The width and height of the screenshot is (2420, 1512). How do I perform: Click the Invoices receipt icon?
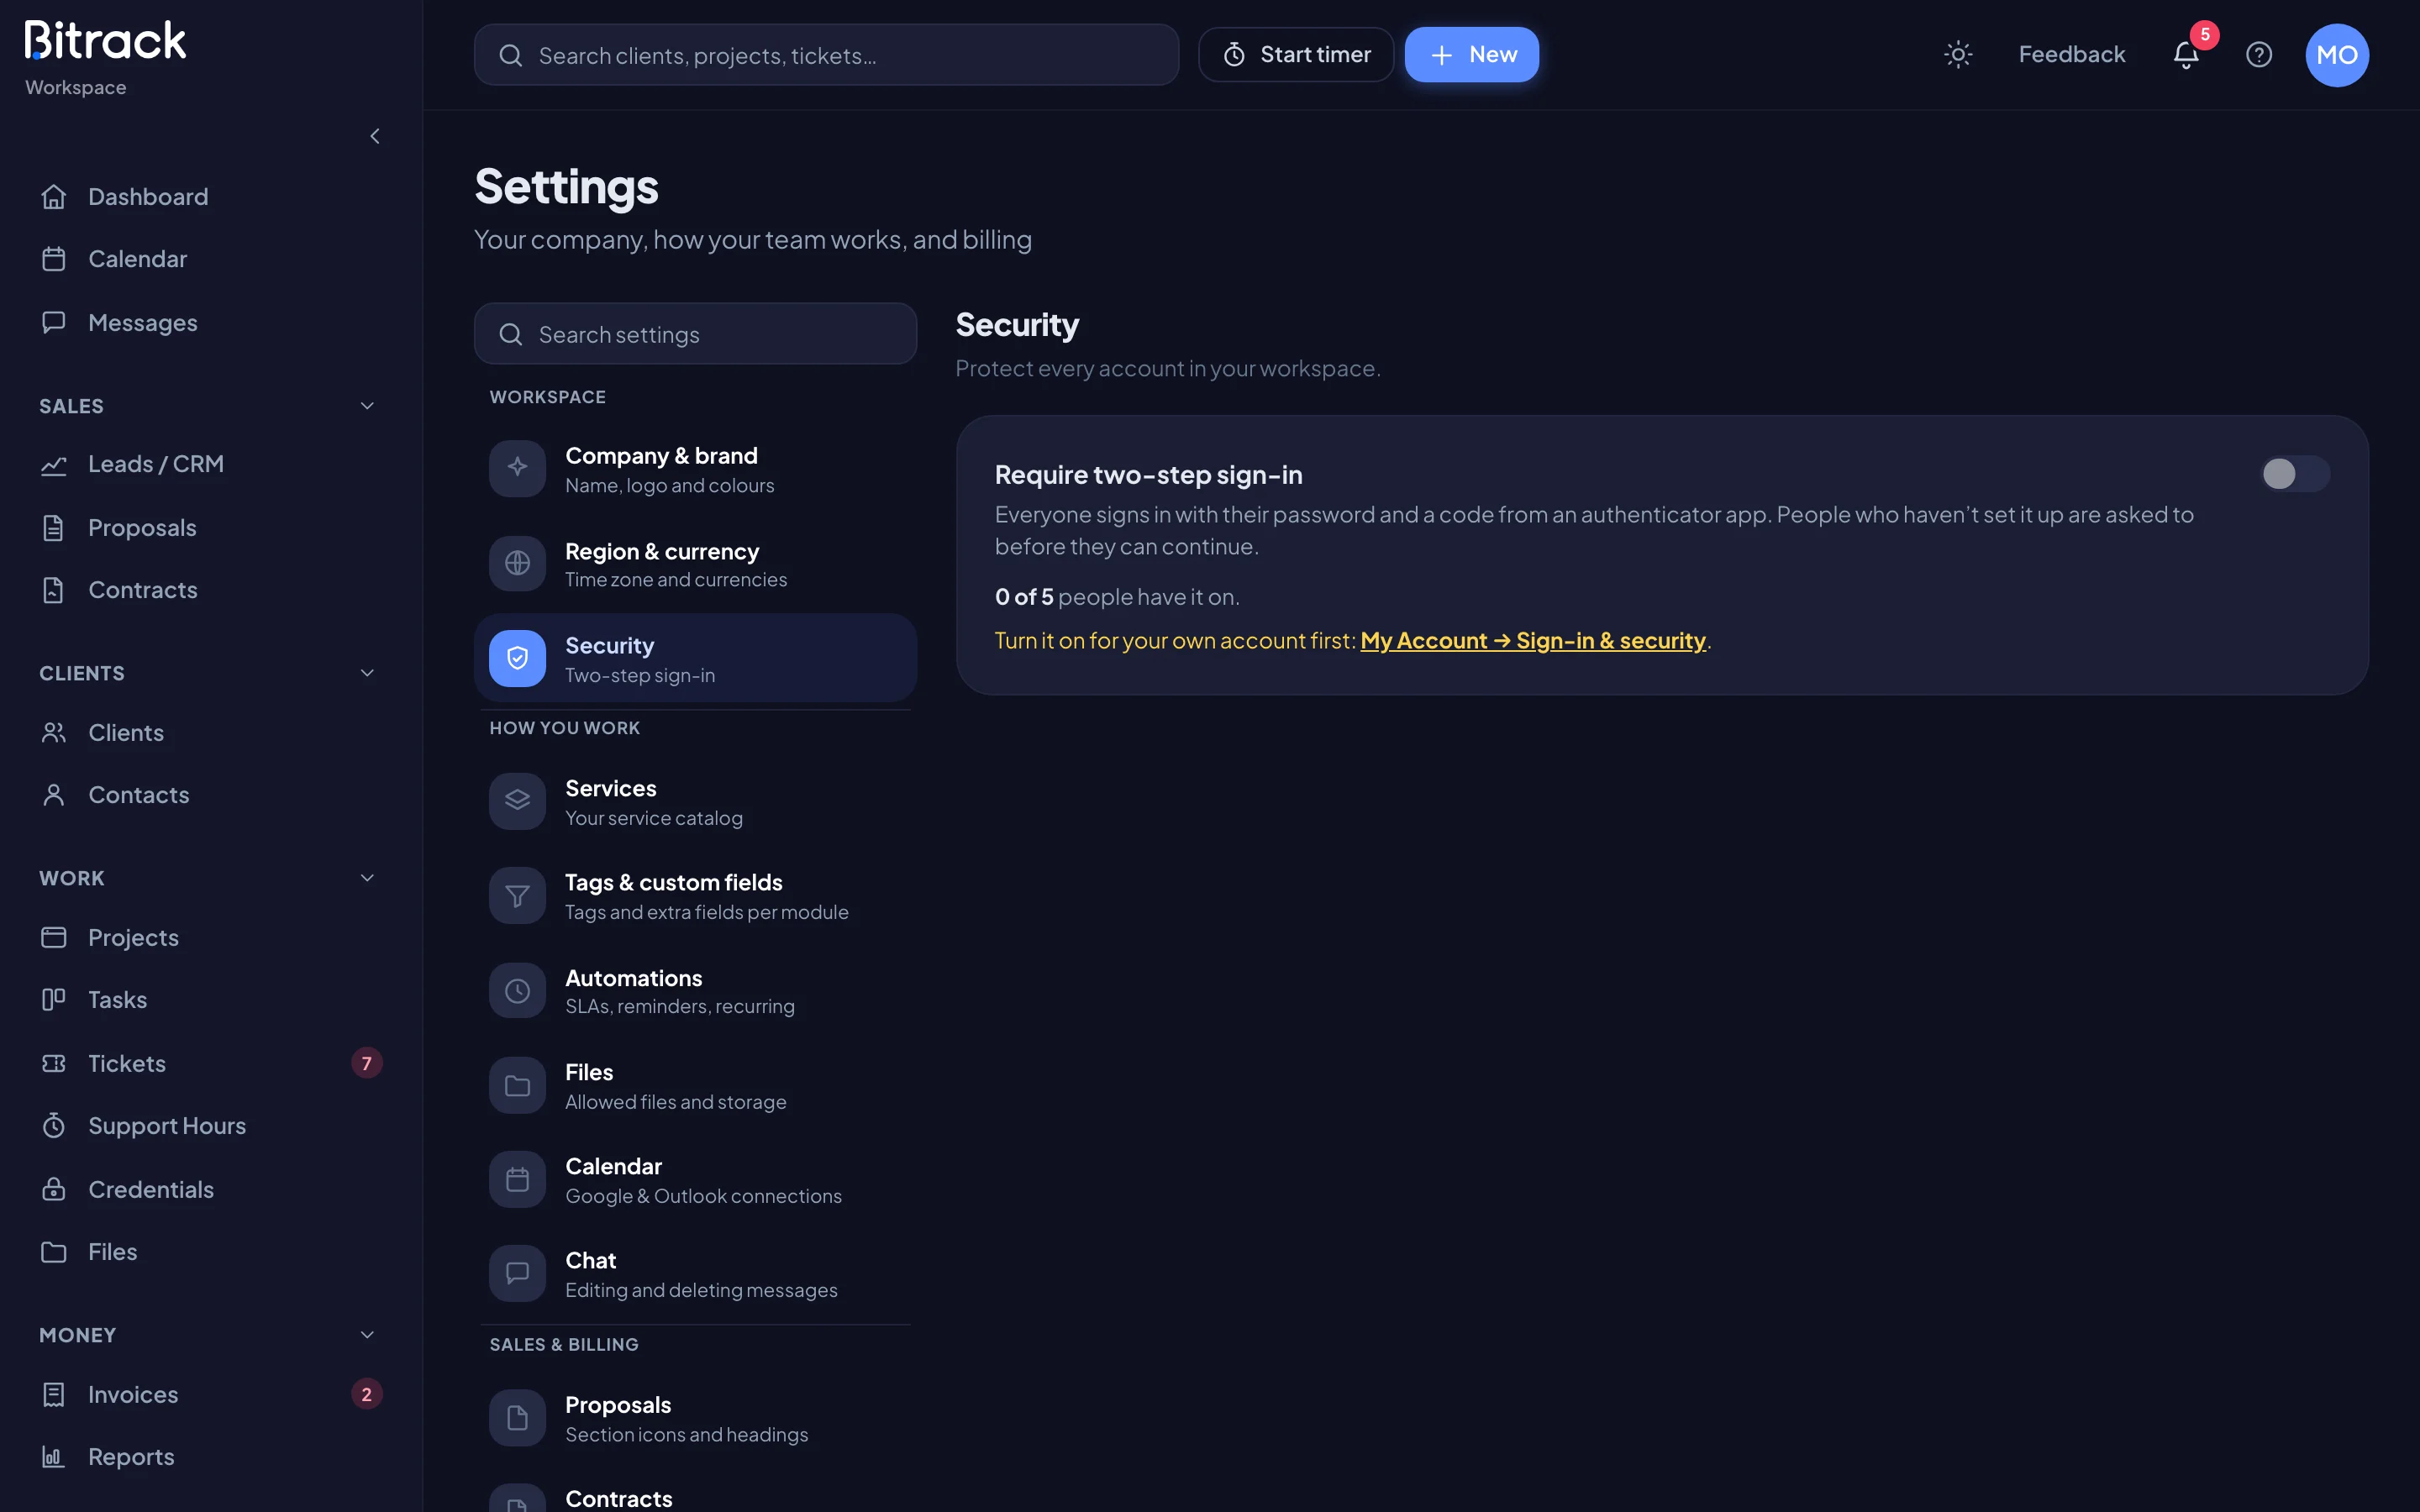click(54, 1394)
